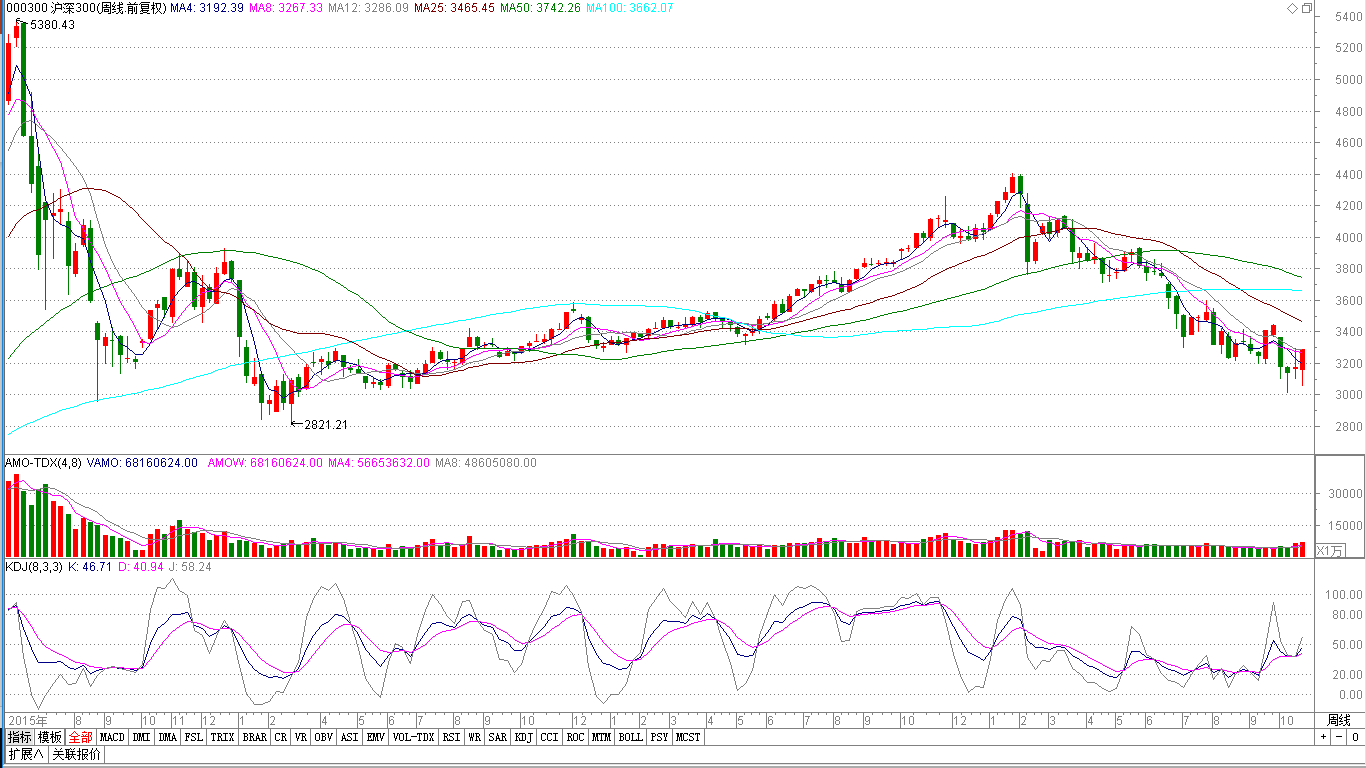Viewport: 1366px width, 768px height.
Task: Select the BOLL indicator tab
Action: coord(631,737)
